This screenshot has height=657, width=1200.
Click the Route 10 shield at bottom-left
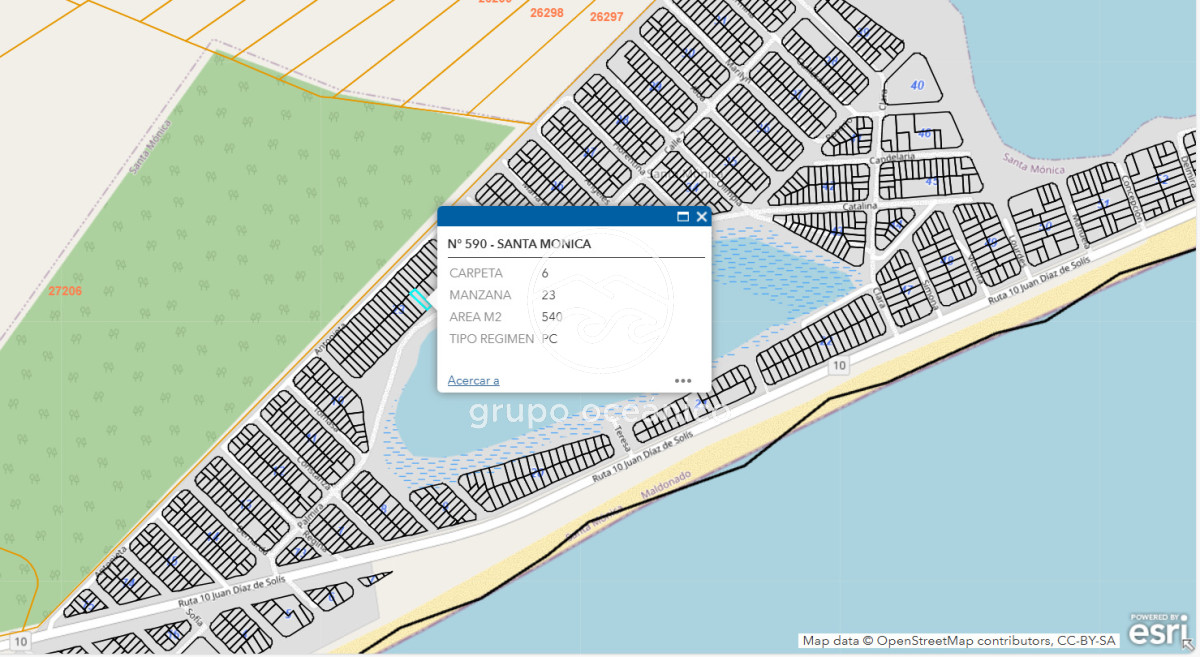[x=21, y=640]
